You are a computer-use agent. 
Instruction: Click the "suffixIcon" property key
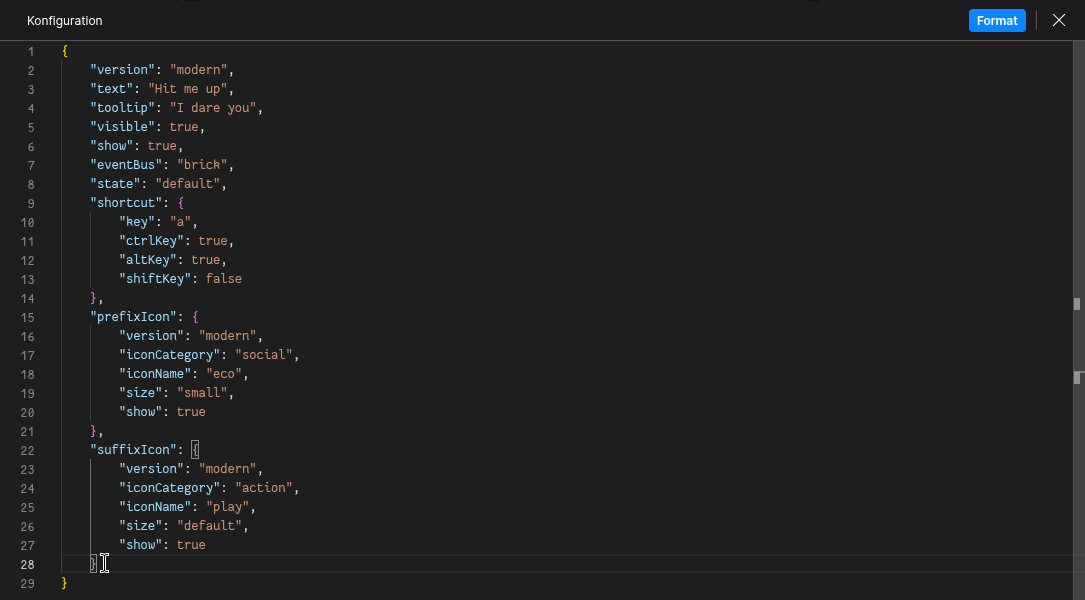pos(132,450)
